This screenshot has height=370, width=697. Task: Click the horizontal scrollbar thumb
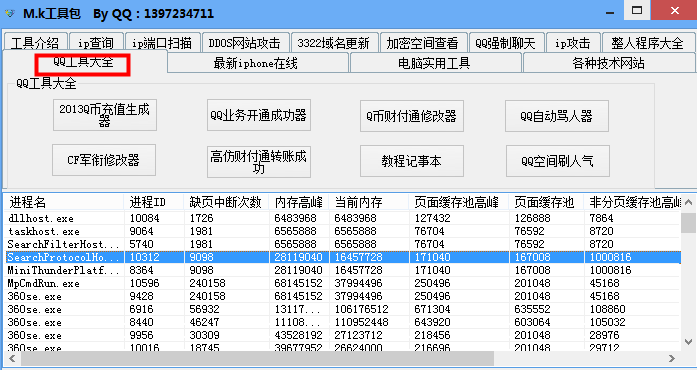coord(257,358)
